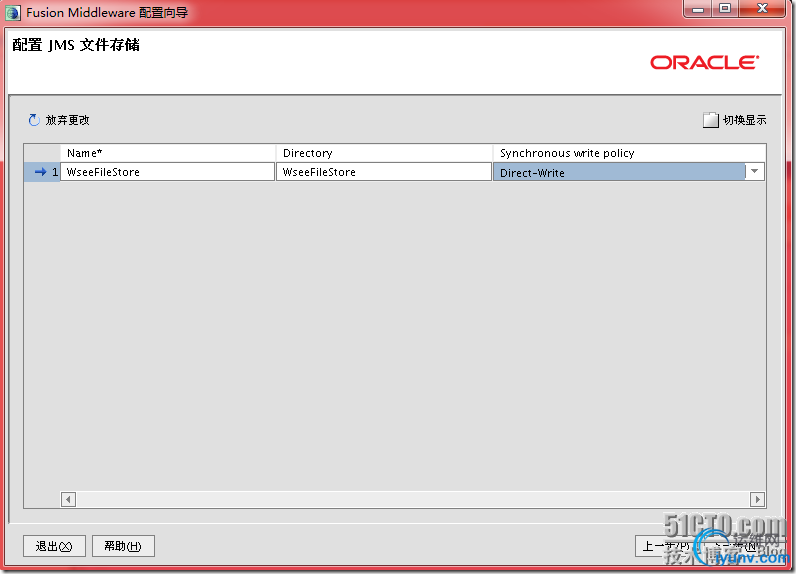This screenshot has height=574, width=796.
Task: Click the horizontal scrollbar left arrow
Action: (69, 499)
